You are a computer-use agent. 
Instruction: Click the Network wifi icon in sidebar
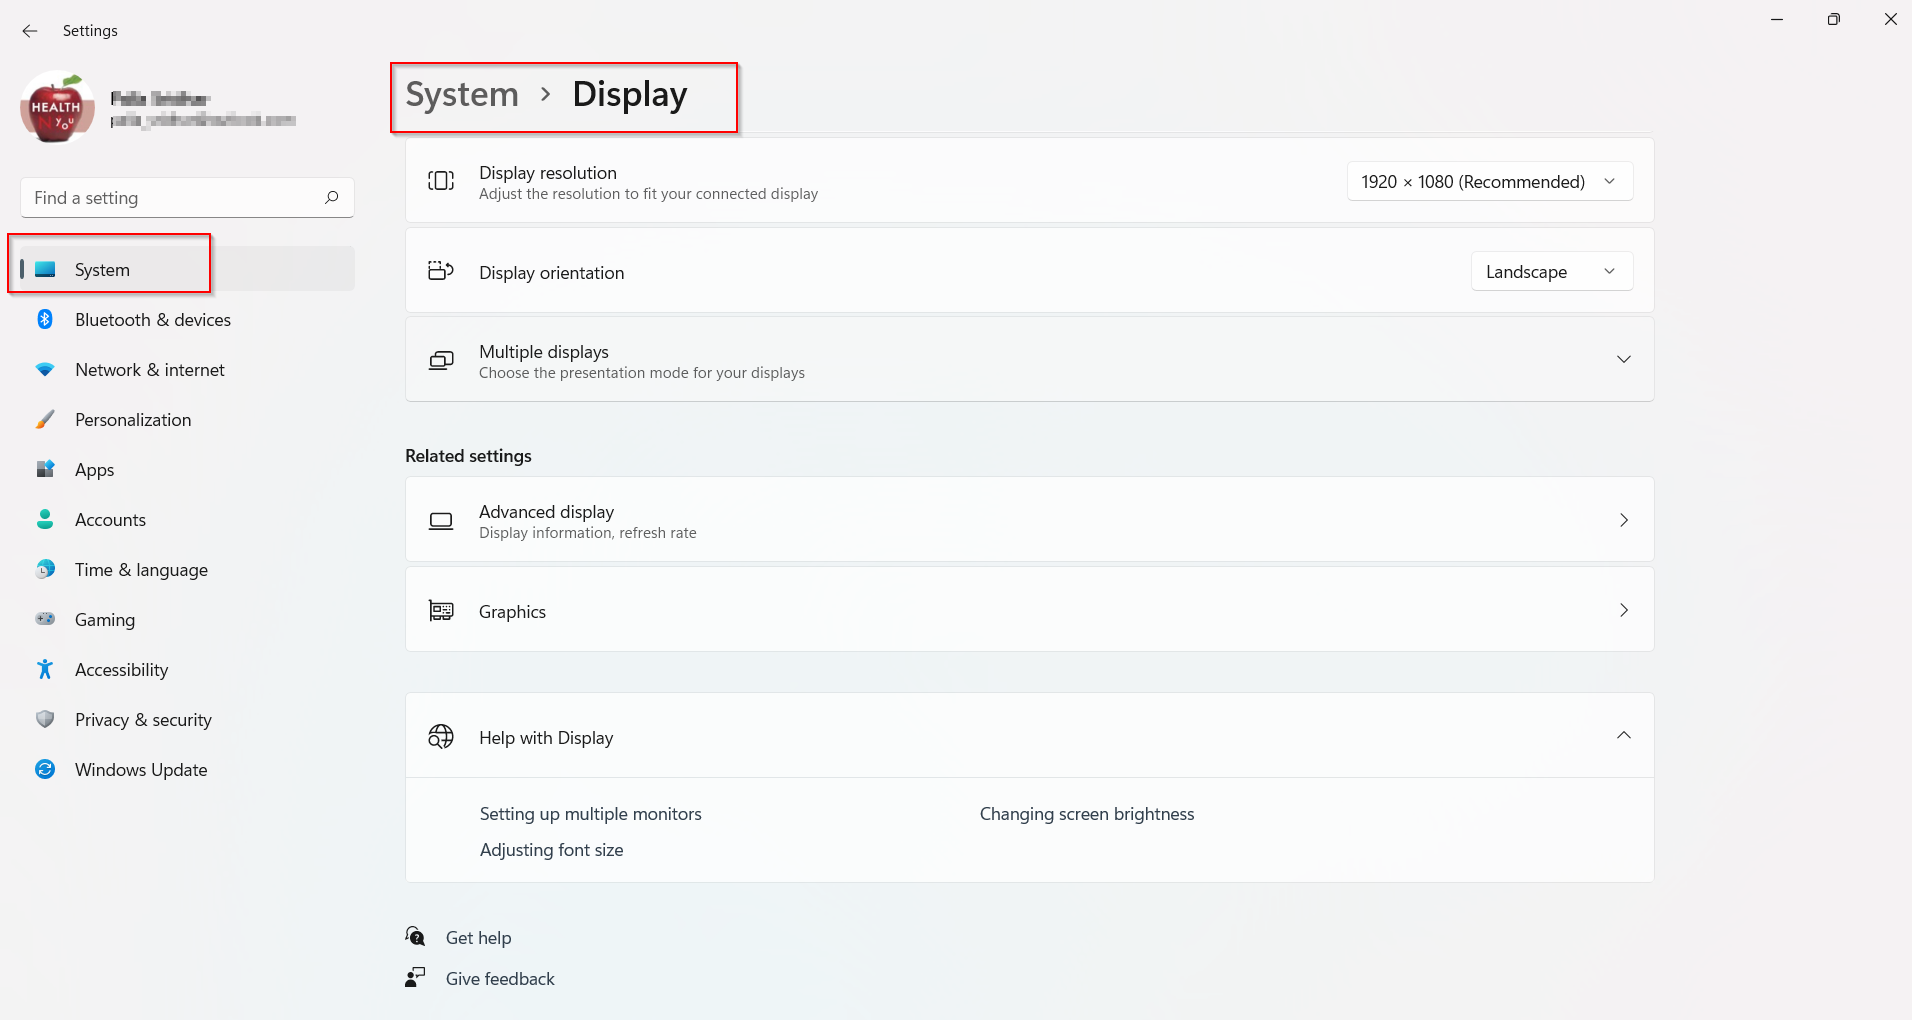tap(45, 369)
